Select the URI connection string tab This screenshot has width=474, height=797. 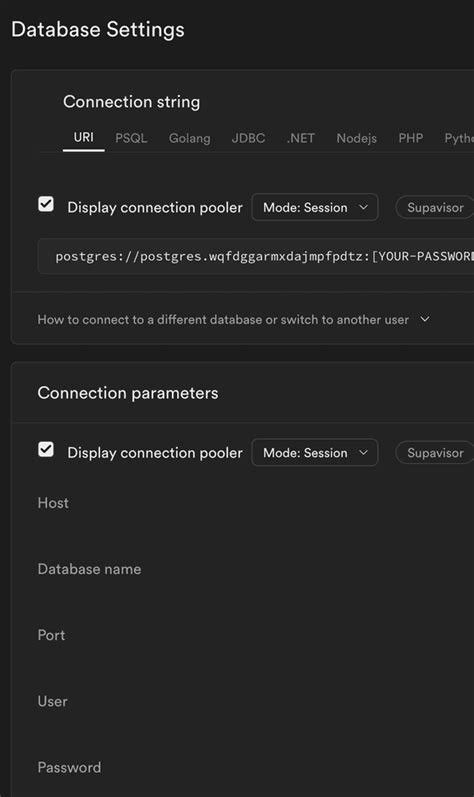click(83, 138)
